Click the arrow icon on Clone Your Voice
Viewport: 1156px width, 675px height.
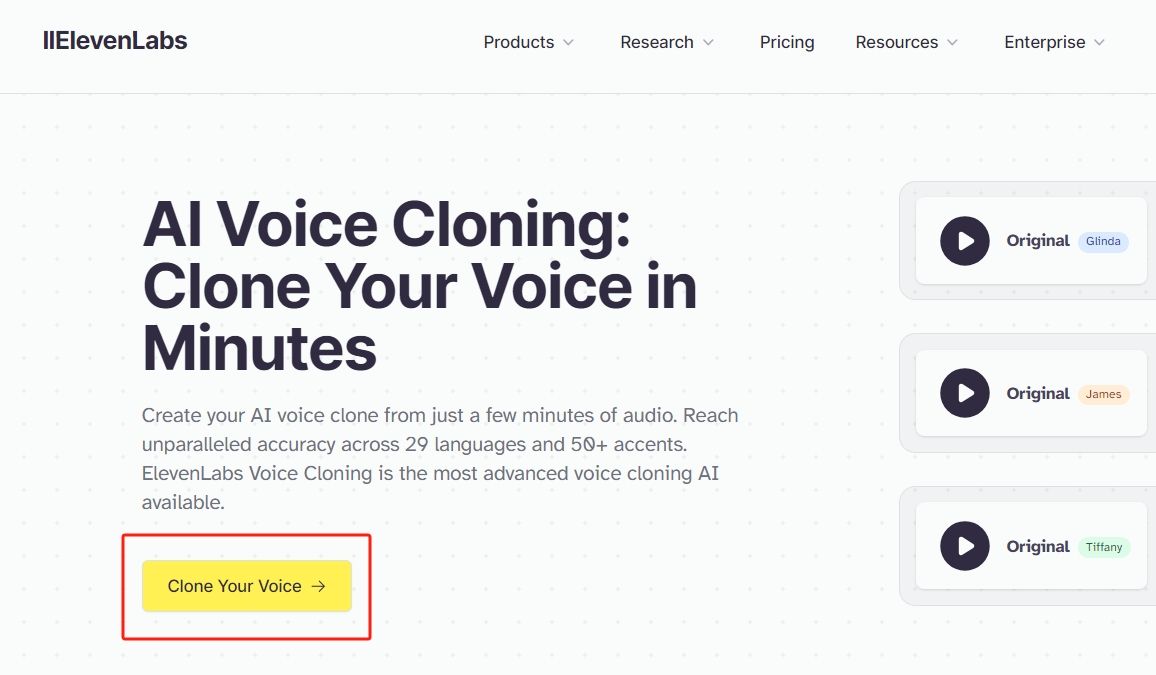pos(319,587)
